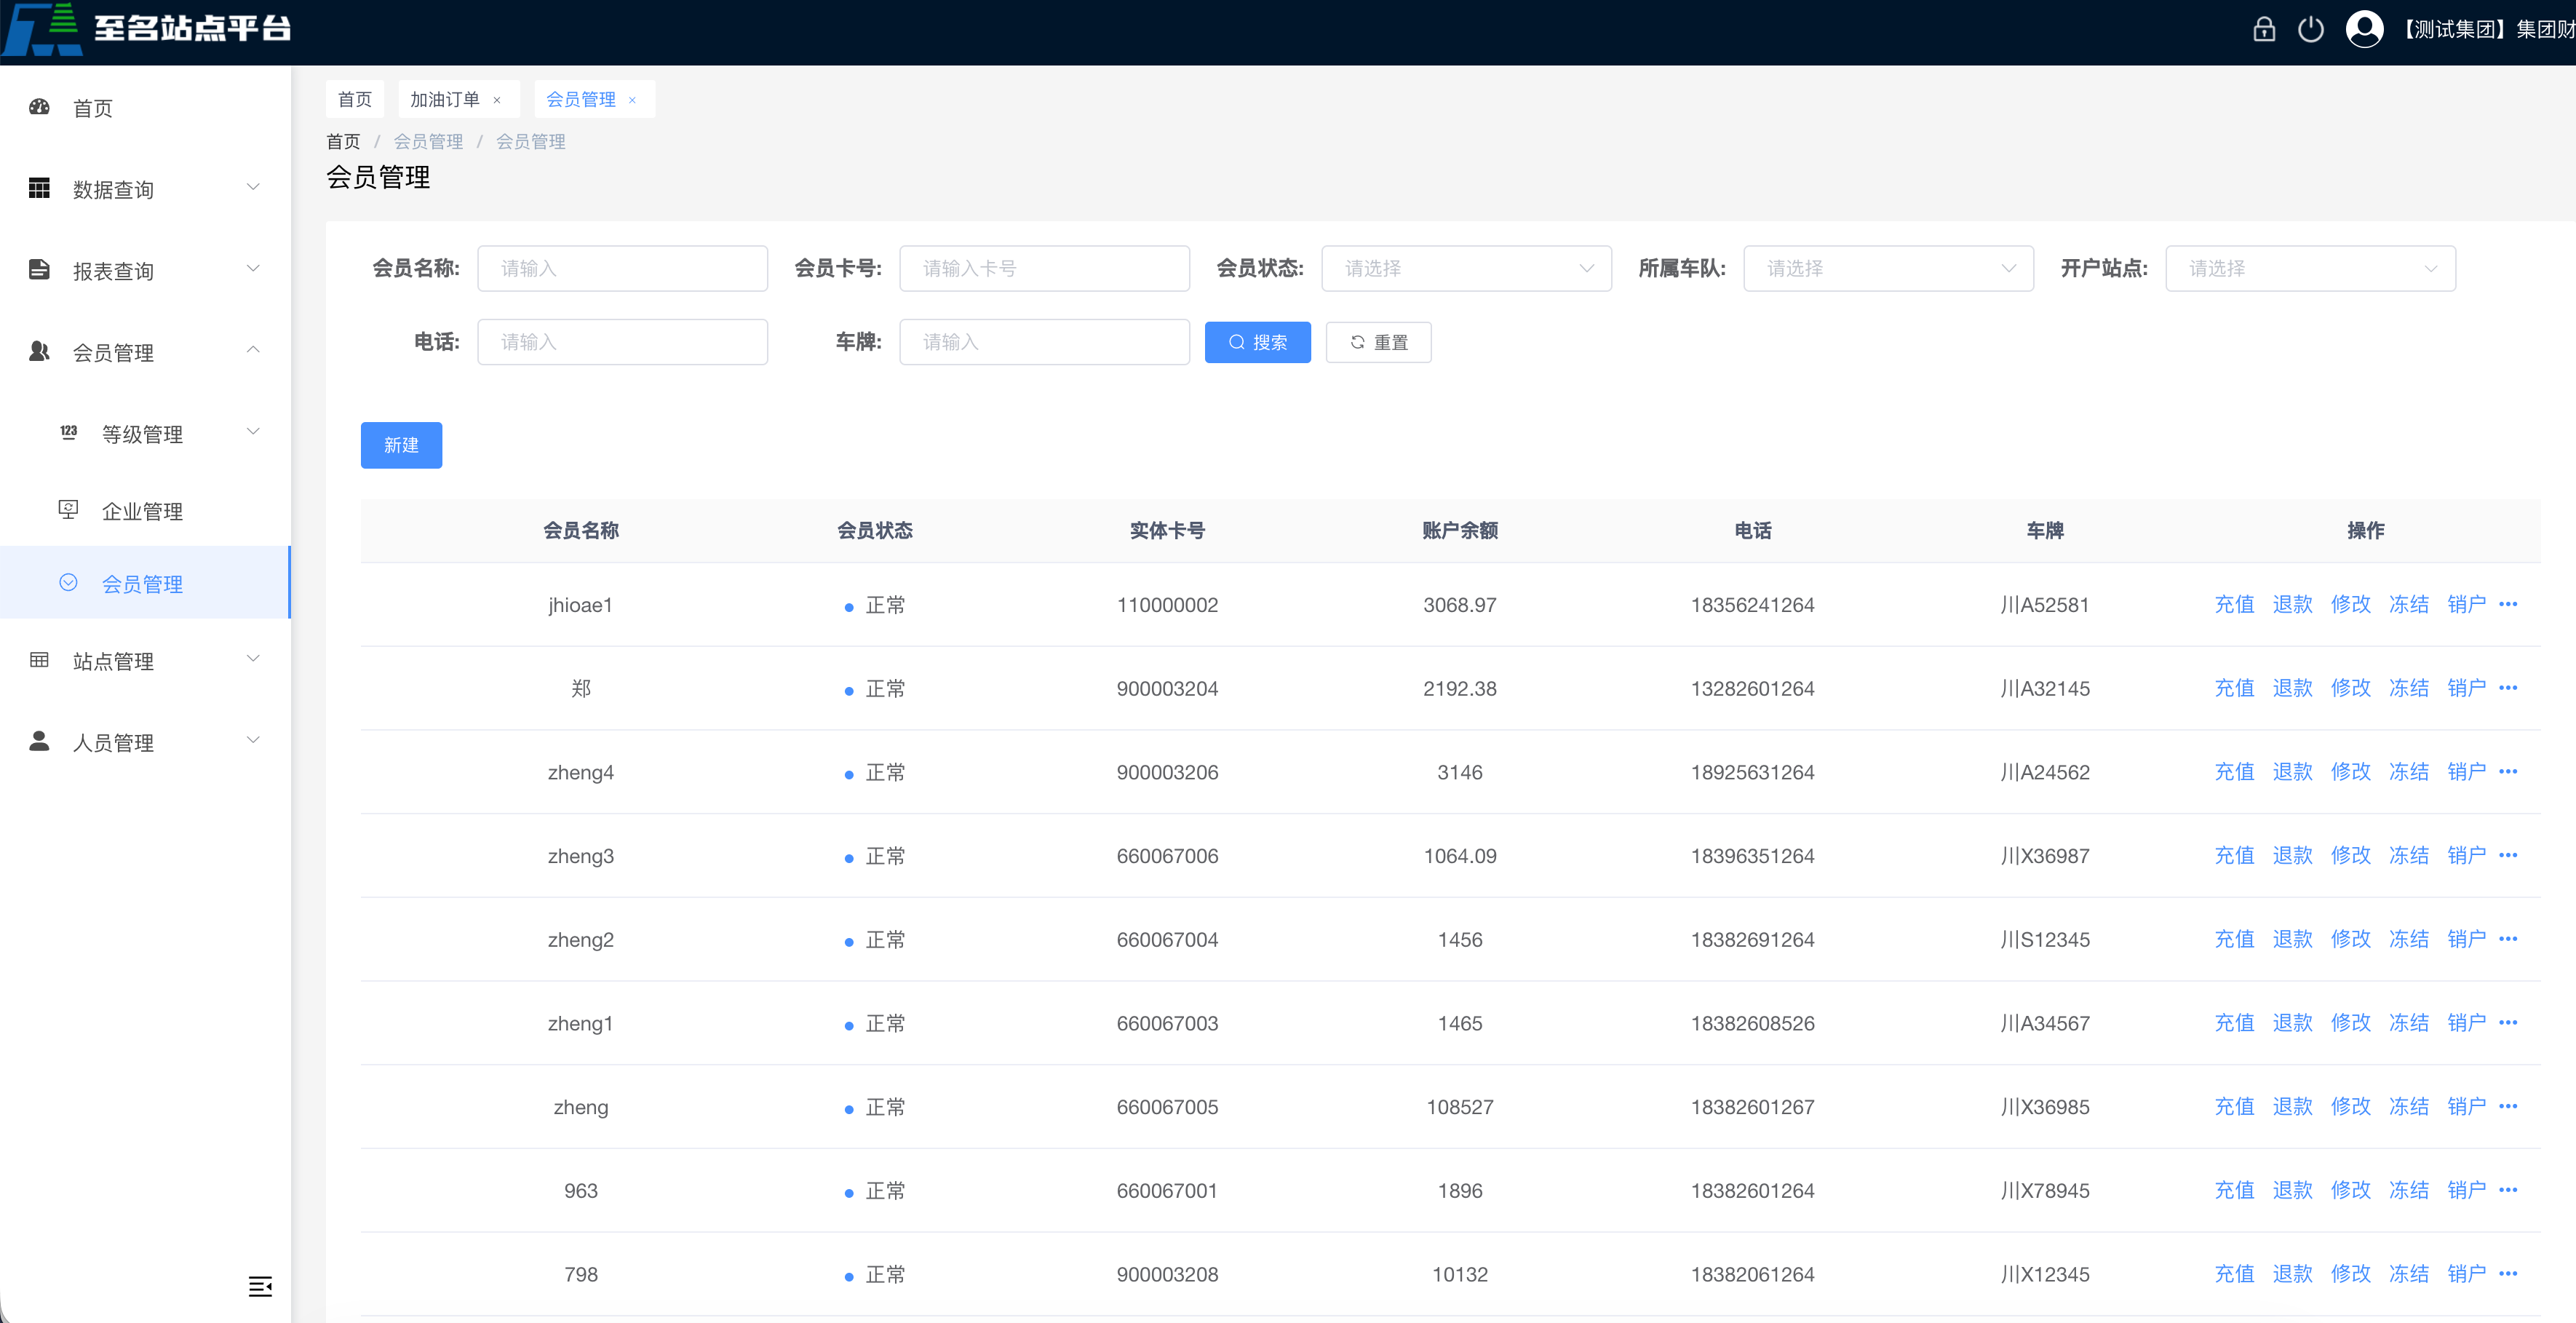
Task: Click the 至名站点平台 logo
Action: [x=147, y=29]
